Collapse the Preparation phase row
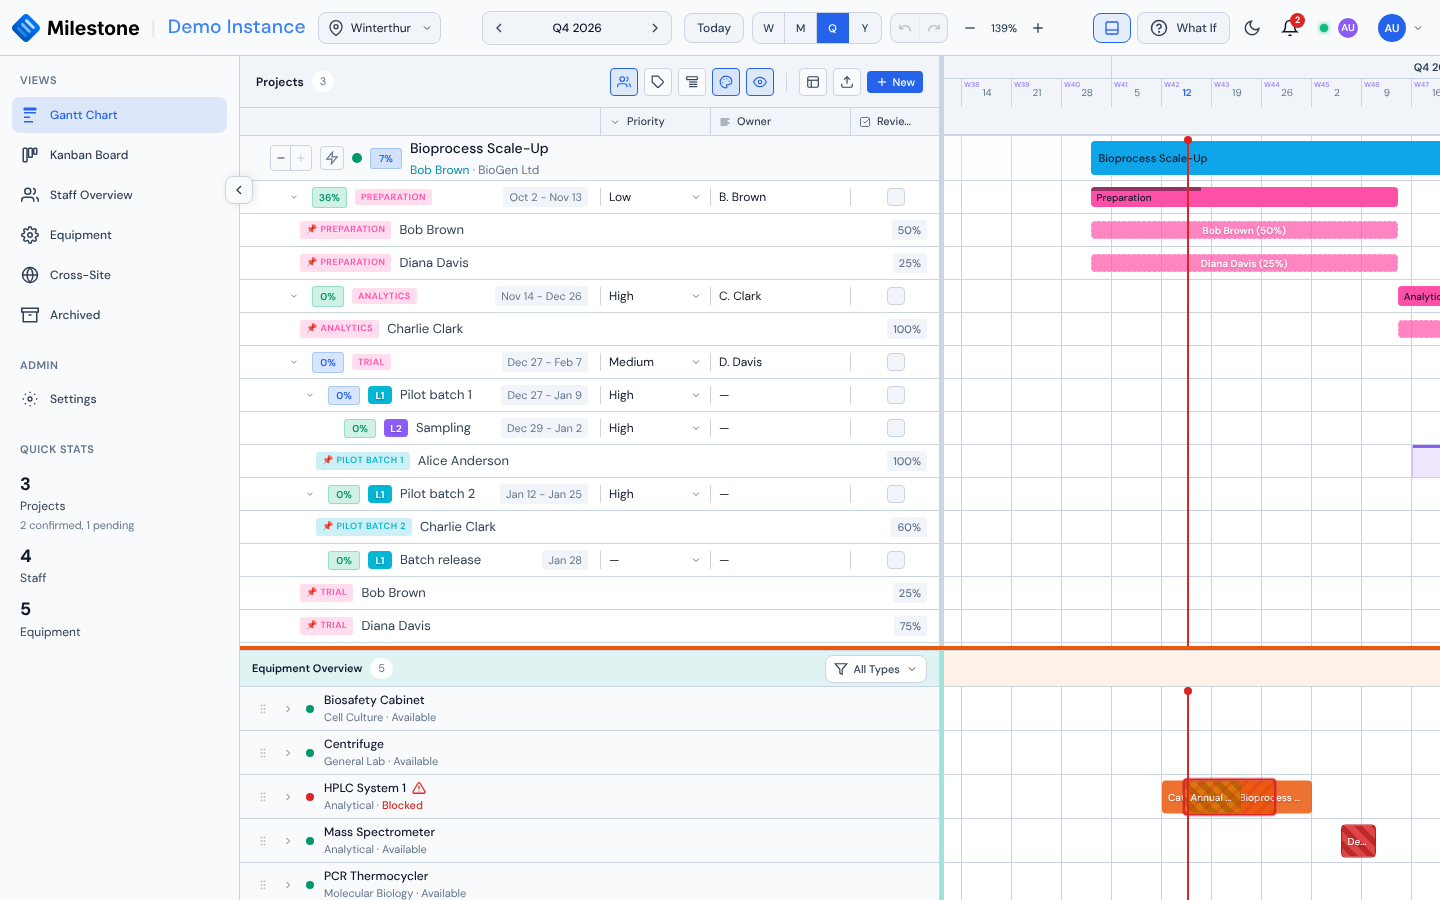The image size is (1440, 900). click(x=294, y=197)
